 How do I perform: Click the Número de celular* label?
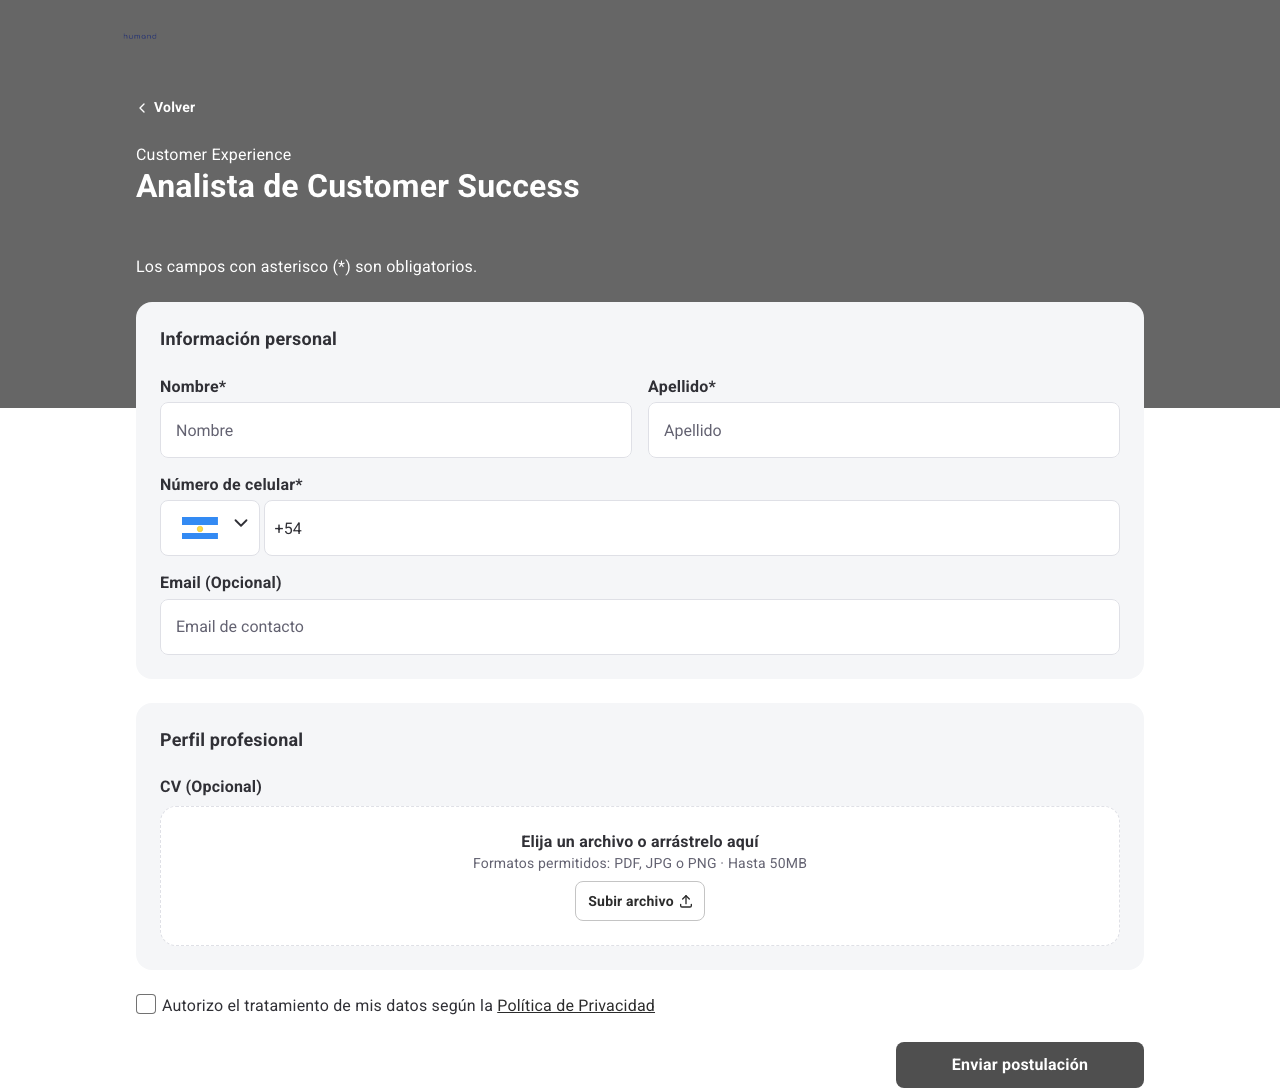click(x=231, y=484)
